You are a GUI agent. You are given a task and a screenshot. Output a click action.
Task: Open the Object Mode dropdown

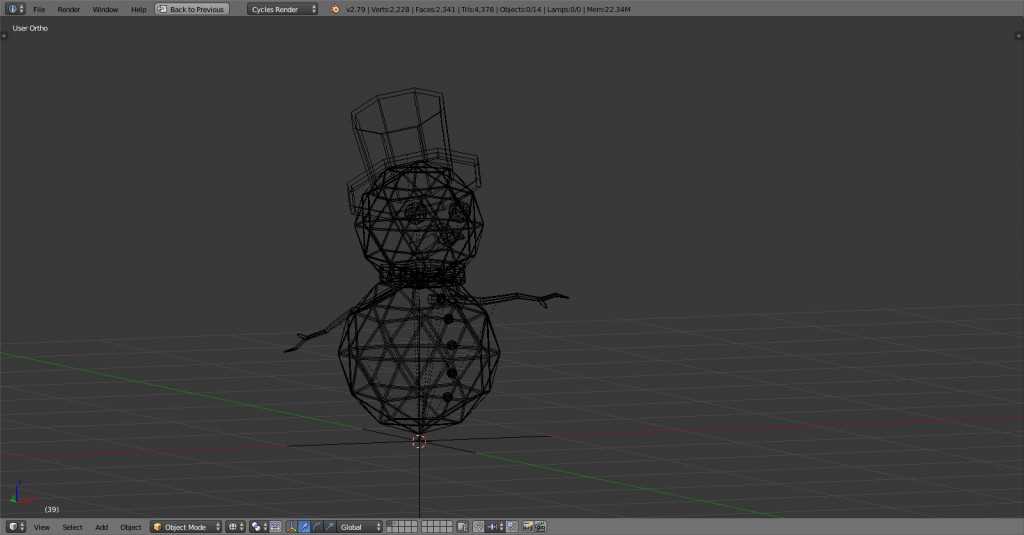tap(186, 527)
